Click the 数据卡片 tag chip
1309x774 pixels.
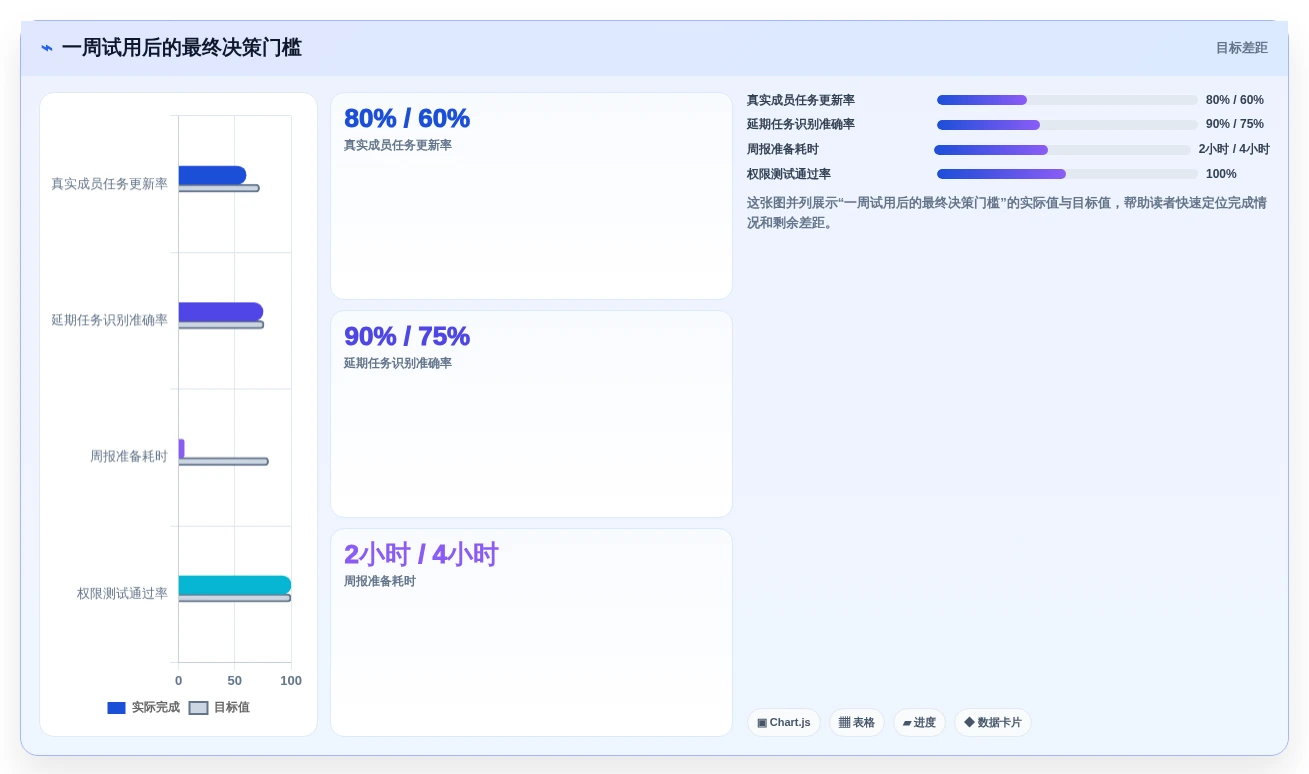(x=993, y=722)
